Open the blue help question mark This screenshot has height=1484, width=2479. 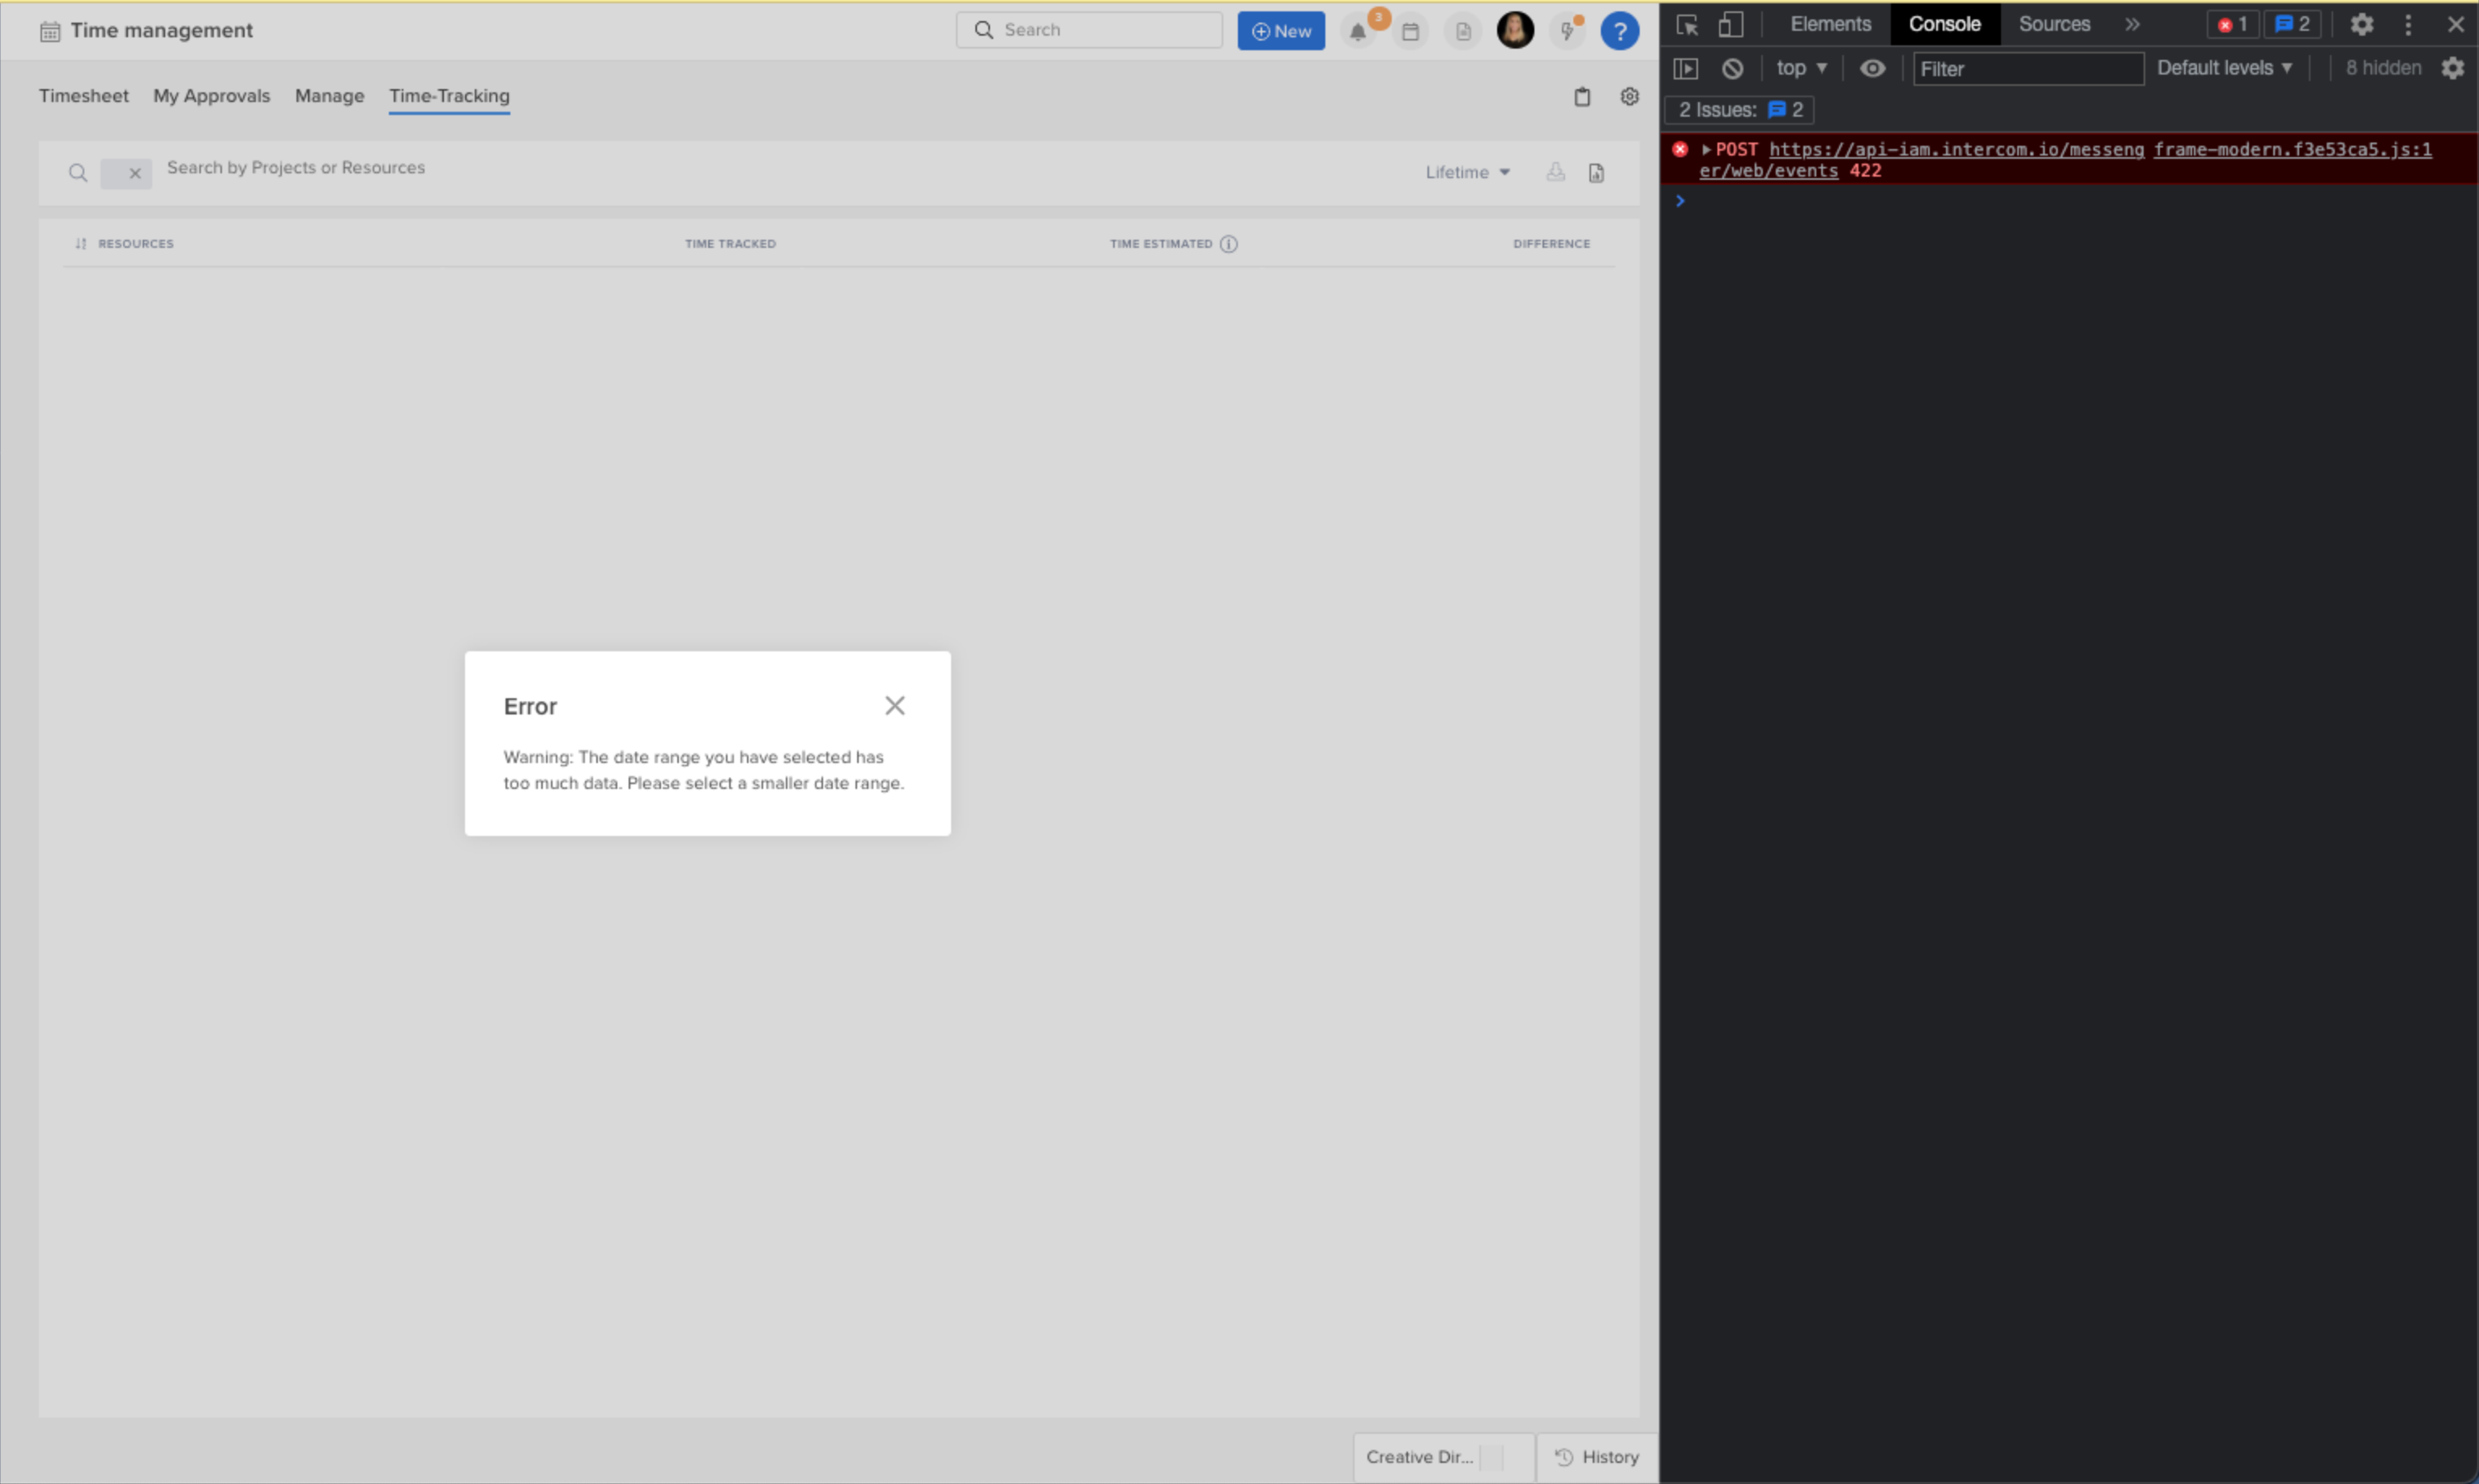pos(1619,31)
